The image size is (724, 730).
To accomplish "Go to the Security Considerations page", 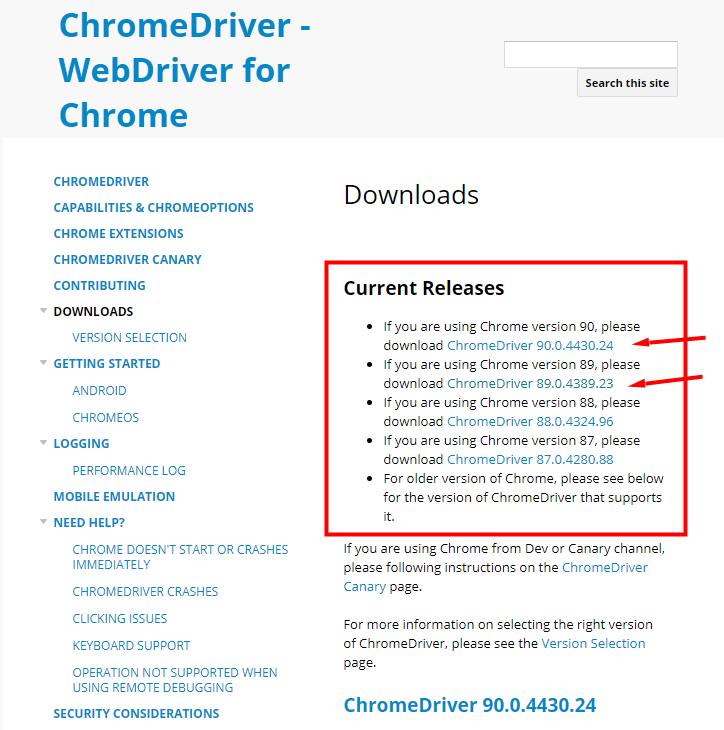I will (136, 714).
